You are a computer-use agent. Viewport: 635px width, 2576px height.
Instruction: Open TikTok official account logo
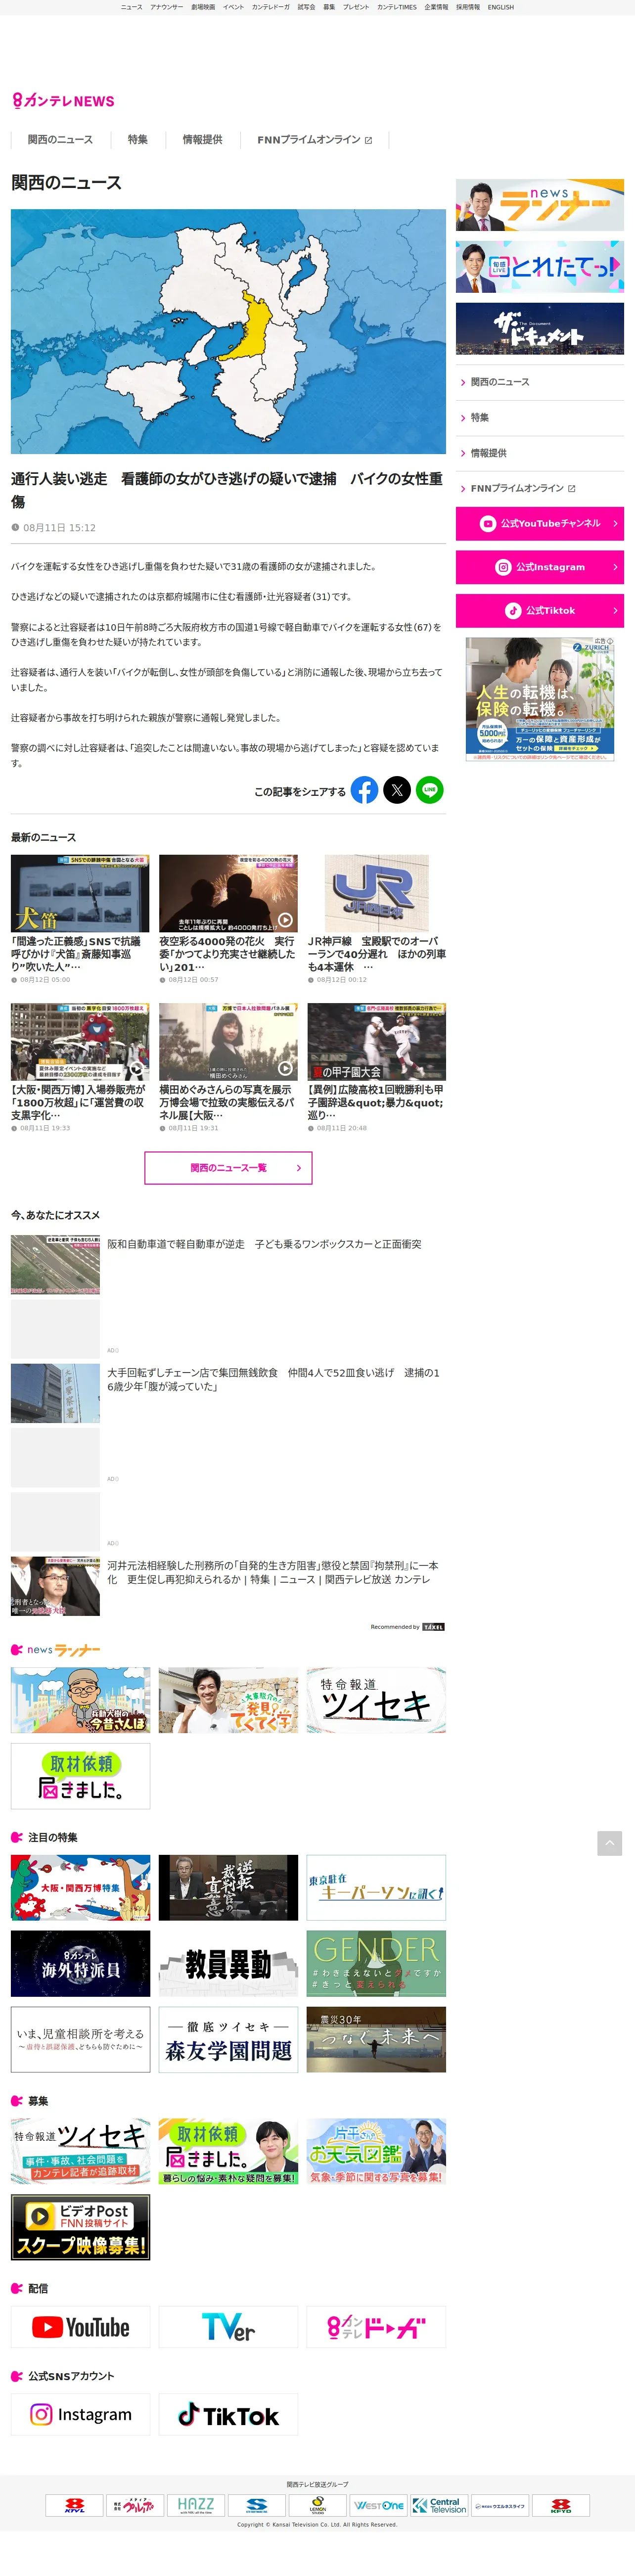(228, 2414)
